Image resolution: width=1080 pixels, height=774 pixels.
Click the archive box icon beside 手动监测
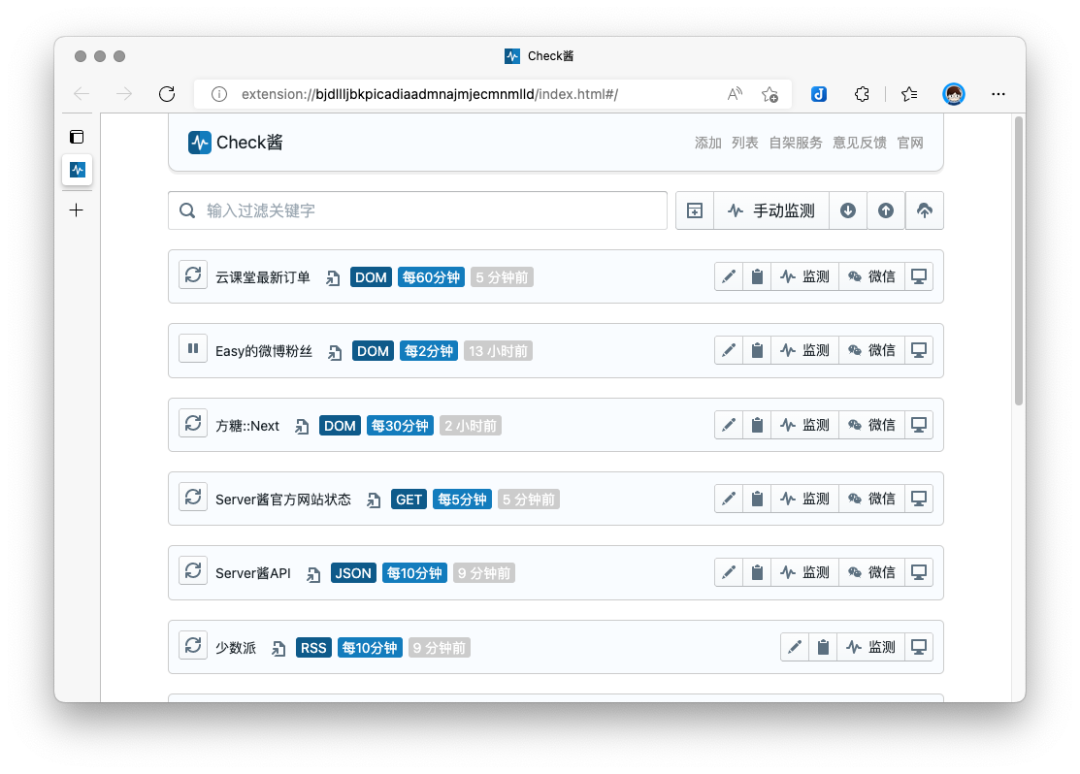(694, 210)
